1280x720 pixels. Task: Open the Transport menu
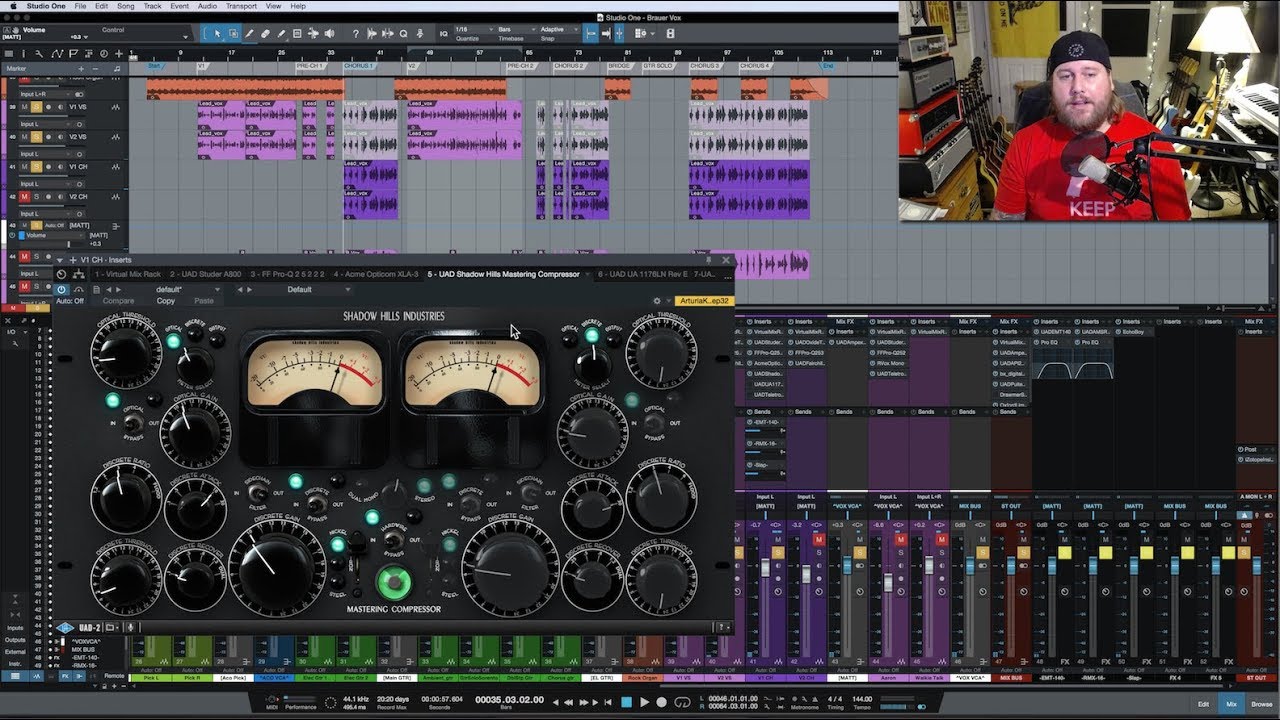[240, 6]
